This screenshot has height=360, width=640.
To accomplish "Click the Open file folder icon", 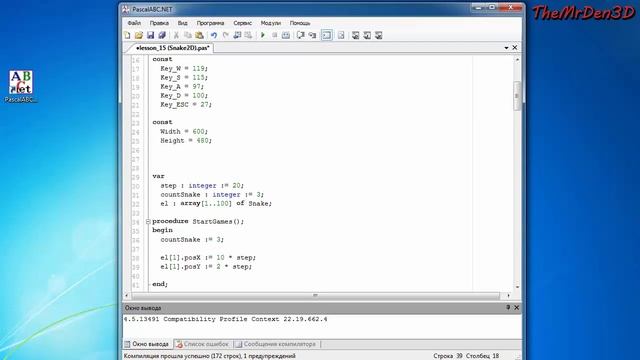I will [139, 35].
